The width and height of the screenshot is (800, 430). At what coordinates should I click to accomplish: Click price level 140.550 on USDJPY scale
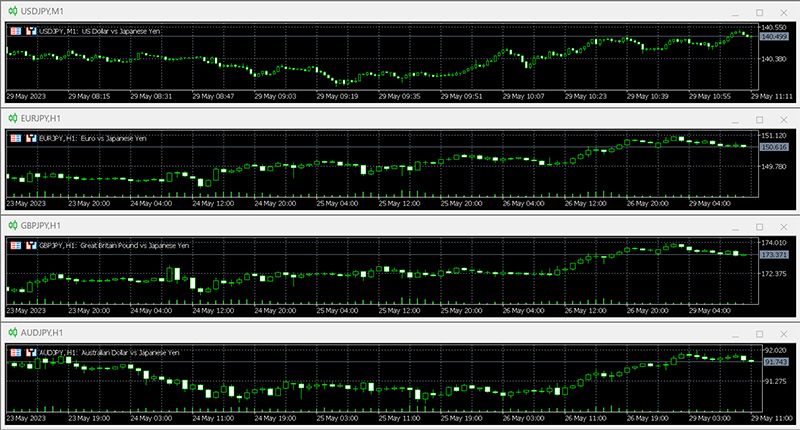(x=774, y=28)
